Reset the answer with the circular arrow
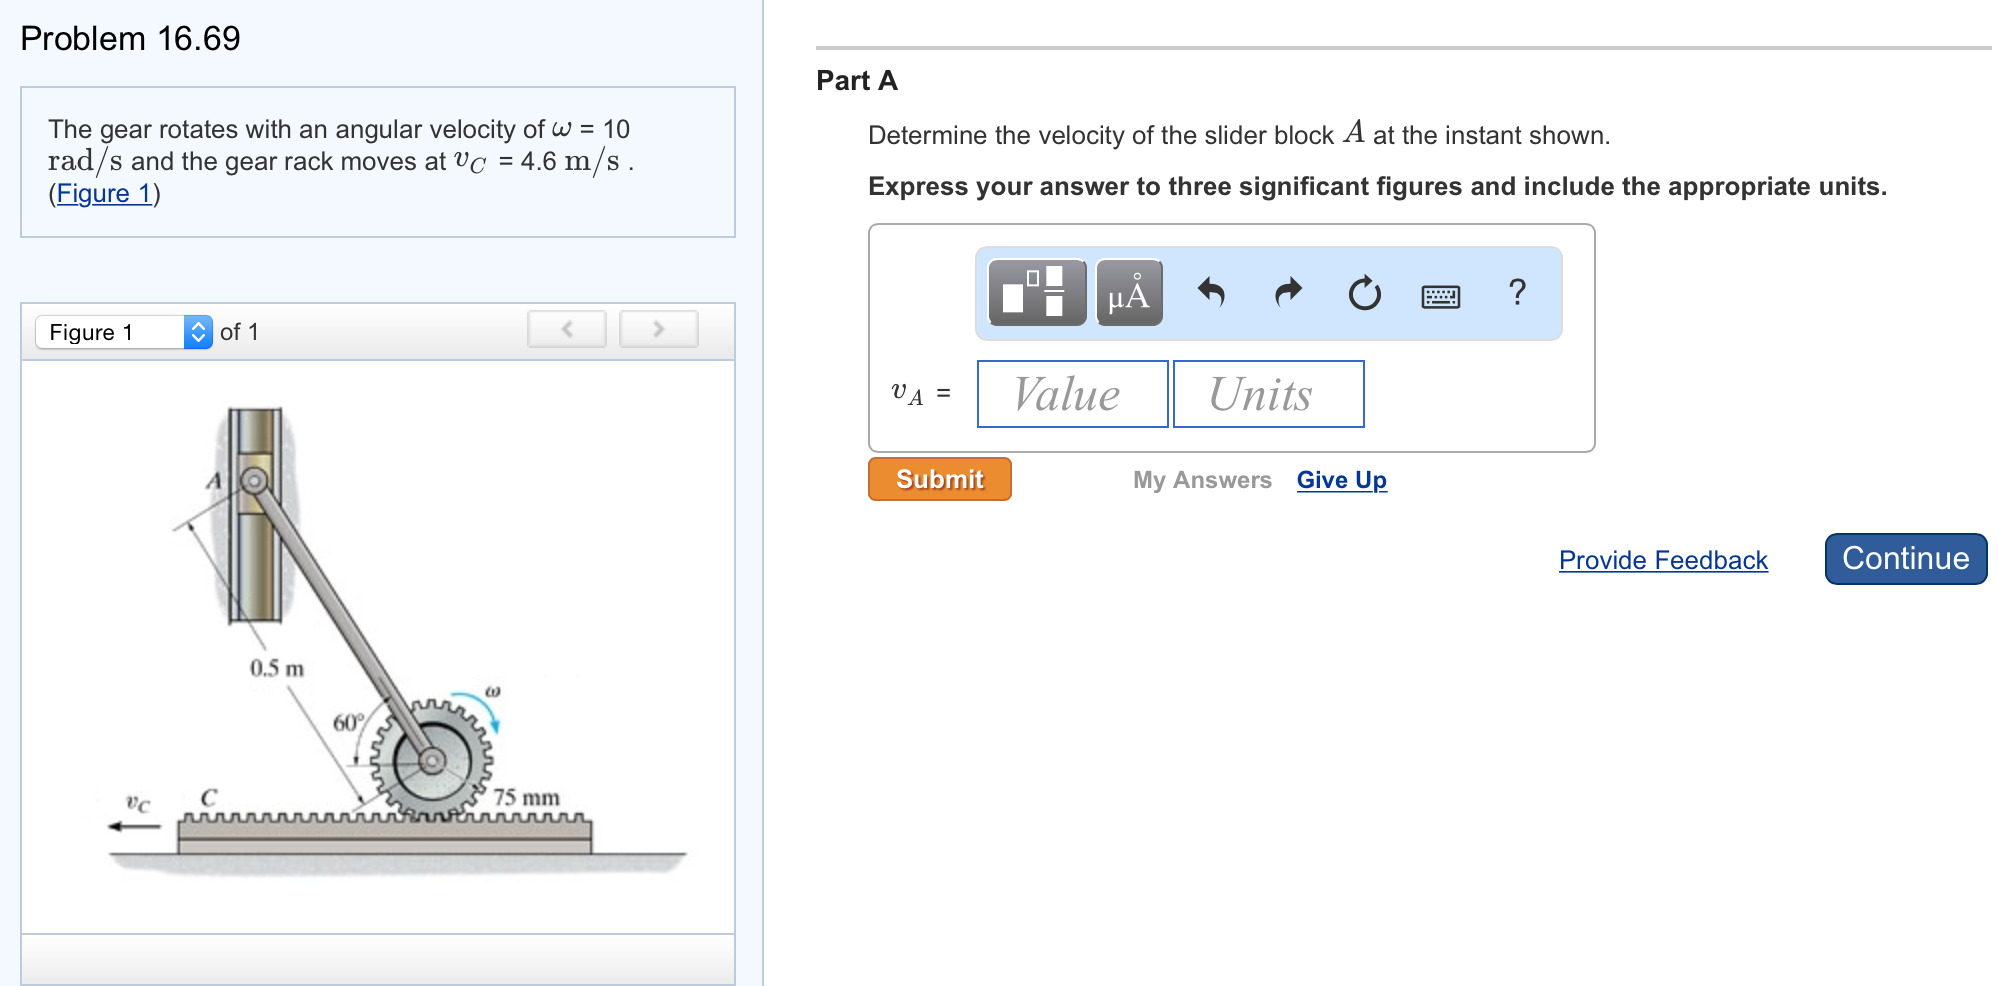The width and height of the screenshot is (1998, 986). tap(1365, 292)
